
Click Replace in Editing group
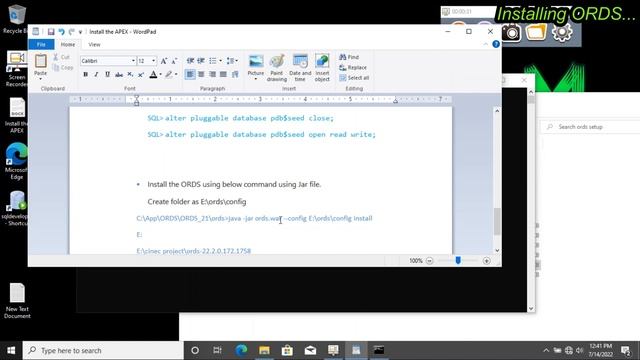pos(353,67)
